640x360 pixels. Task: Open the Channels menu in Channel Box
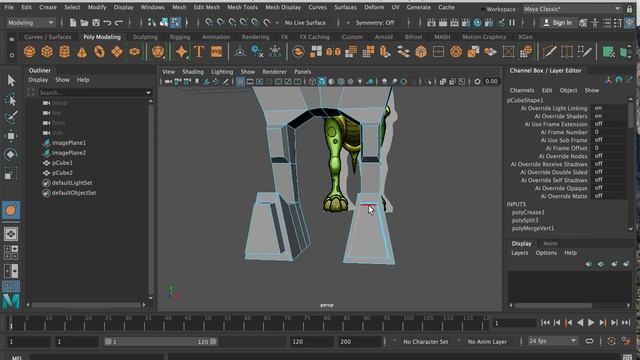point(522,91)
